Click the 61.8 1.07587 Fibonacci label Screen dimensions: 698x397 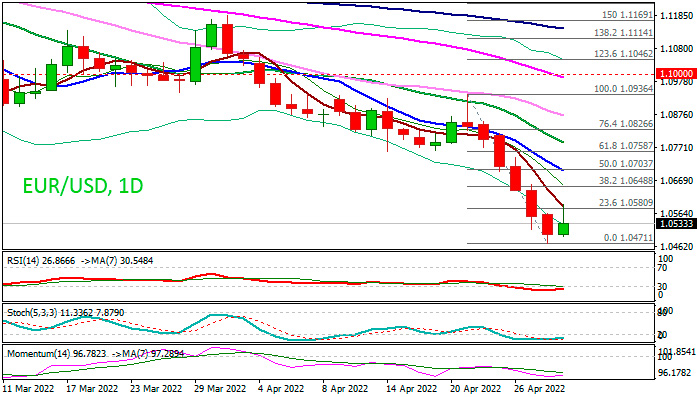[625, 146]
